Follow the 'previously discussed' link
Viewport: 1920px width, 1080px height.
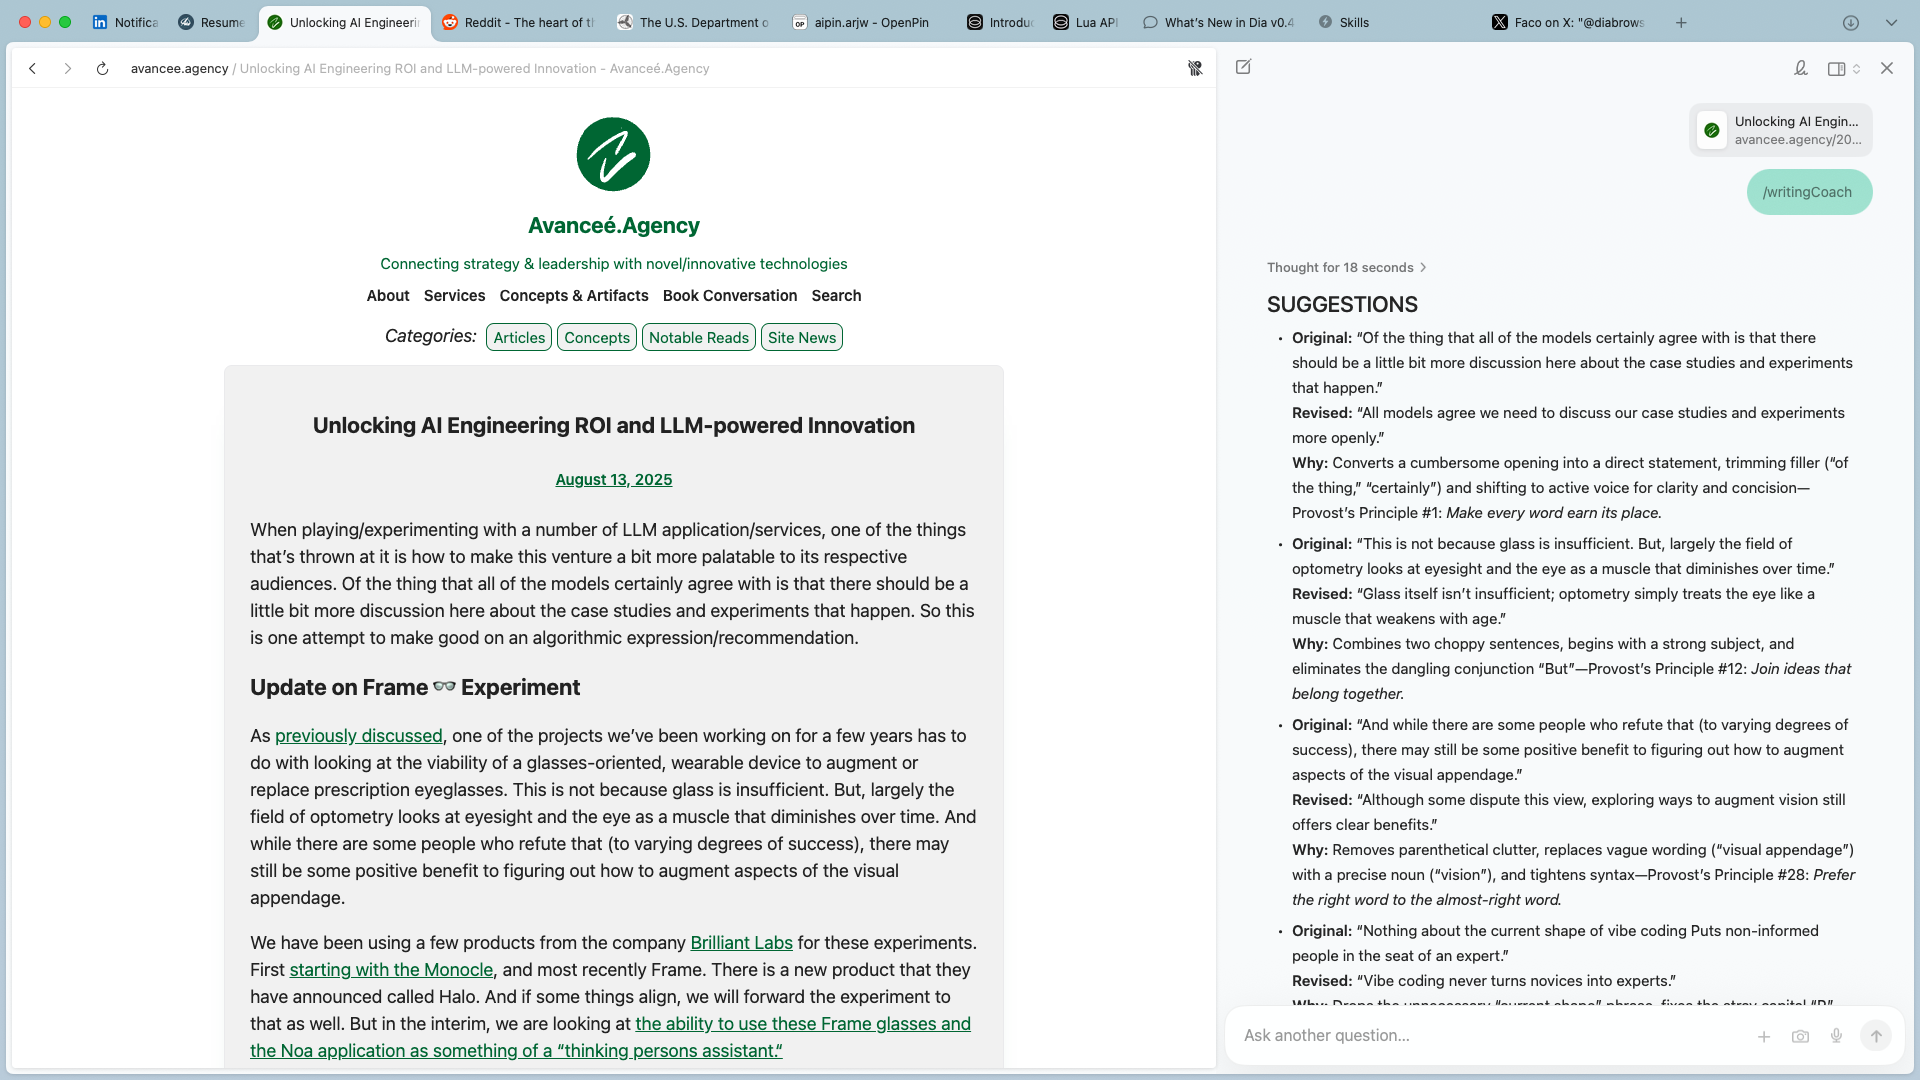click(x=358, y=735)
